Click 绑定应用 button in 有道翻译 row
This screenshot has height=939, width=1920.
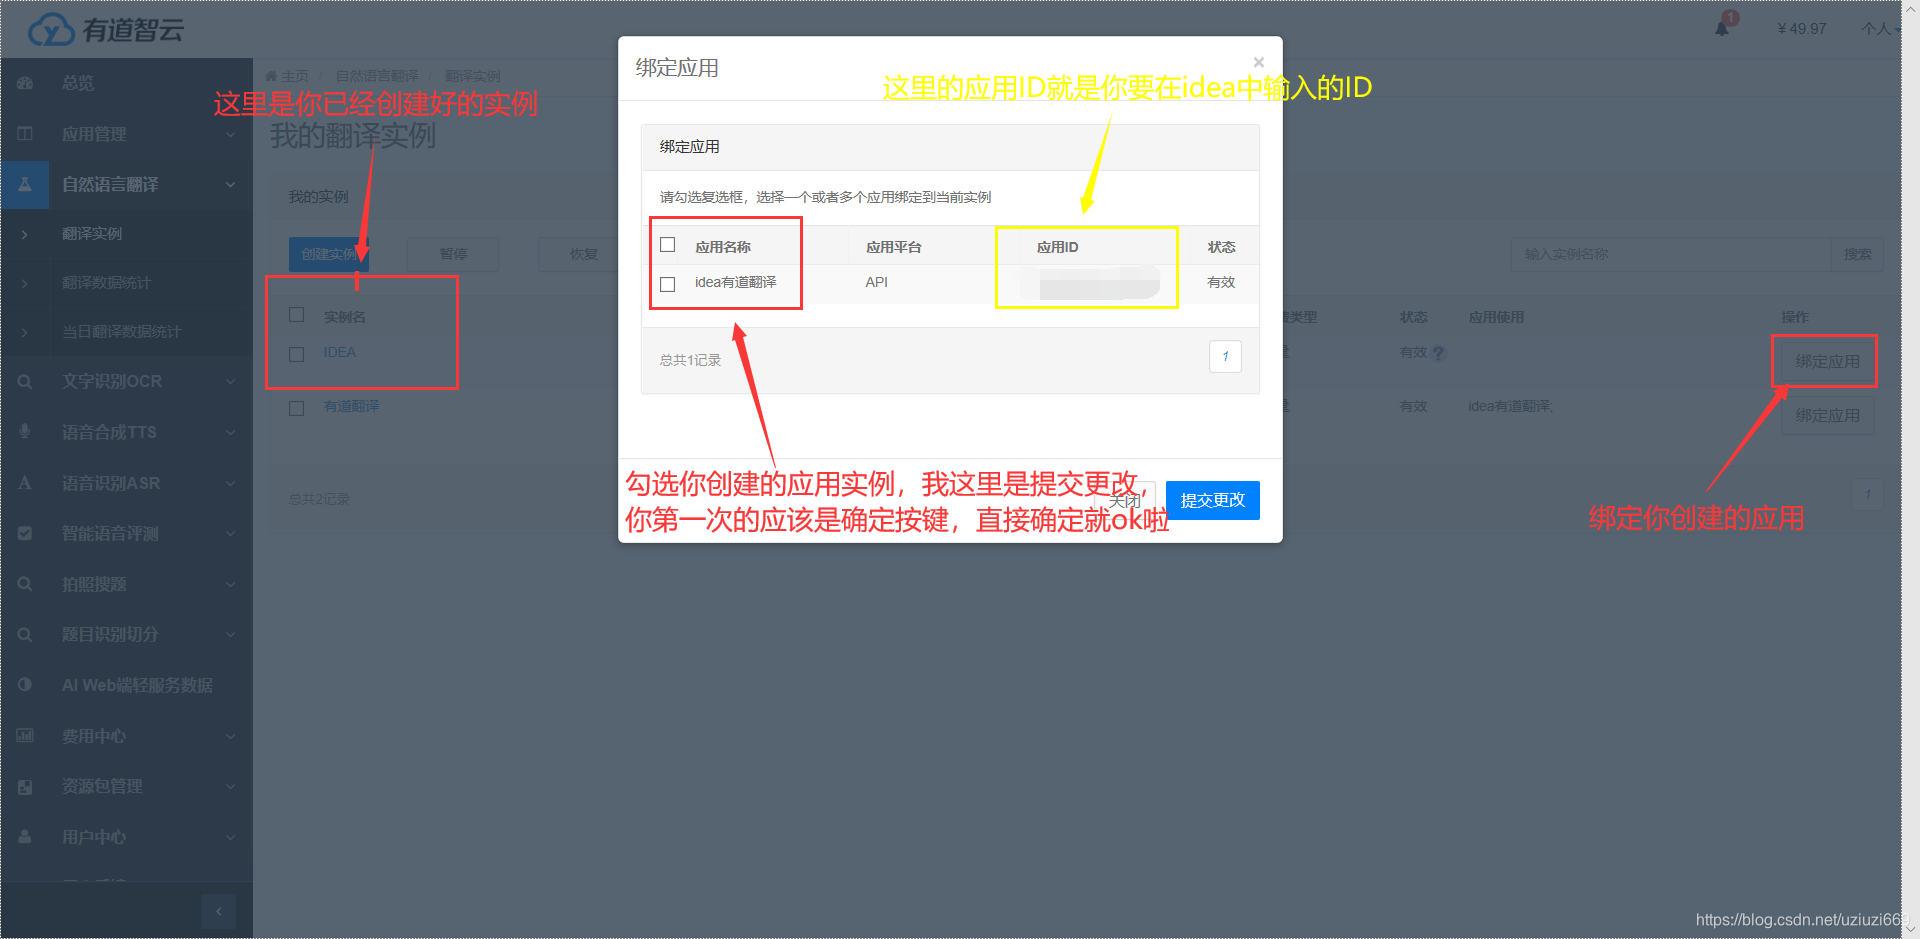(1827, 415)
